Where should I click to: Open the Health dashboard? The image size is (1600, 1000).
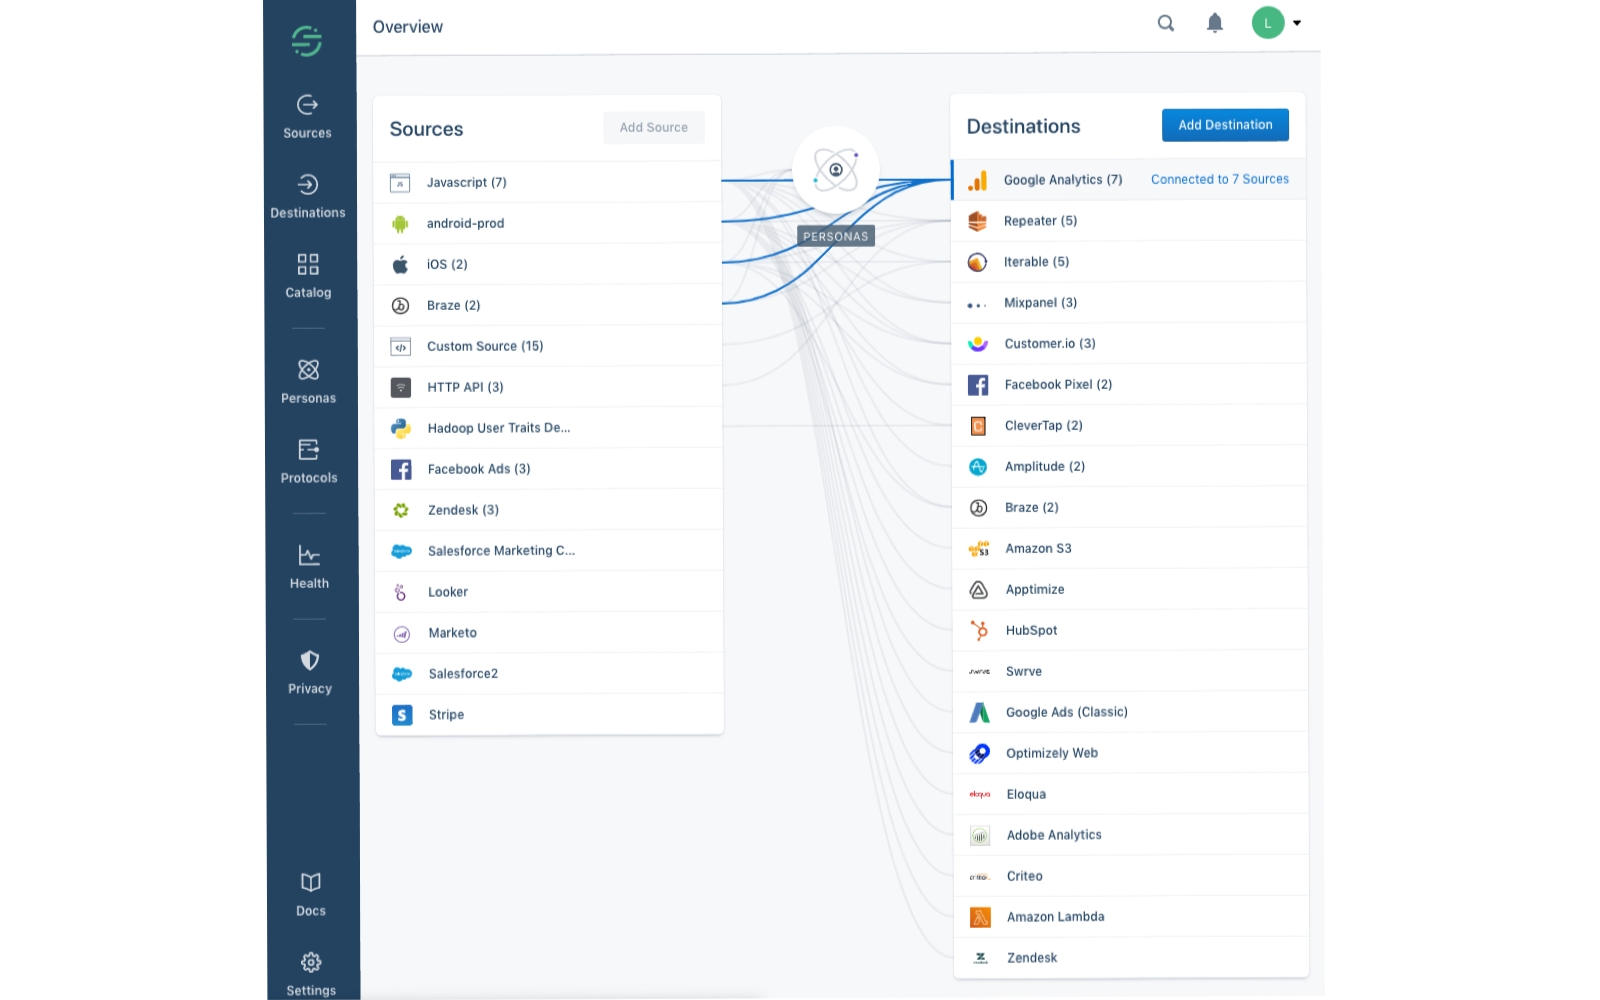pos(308,565)
